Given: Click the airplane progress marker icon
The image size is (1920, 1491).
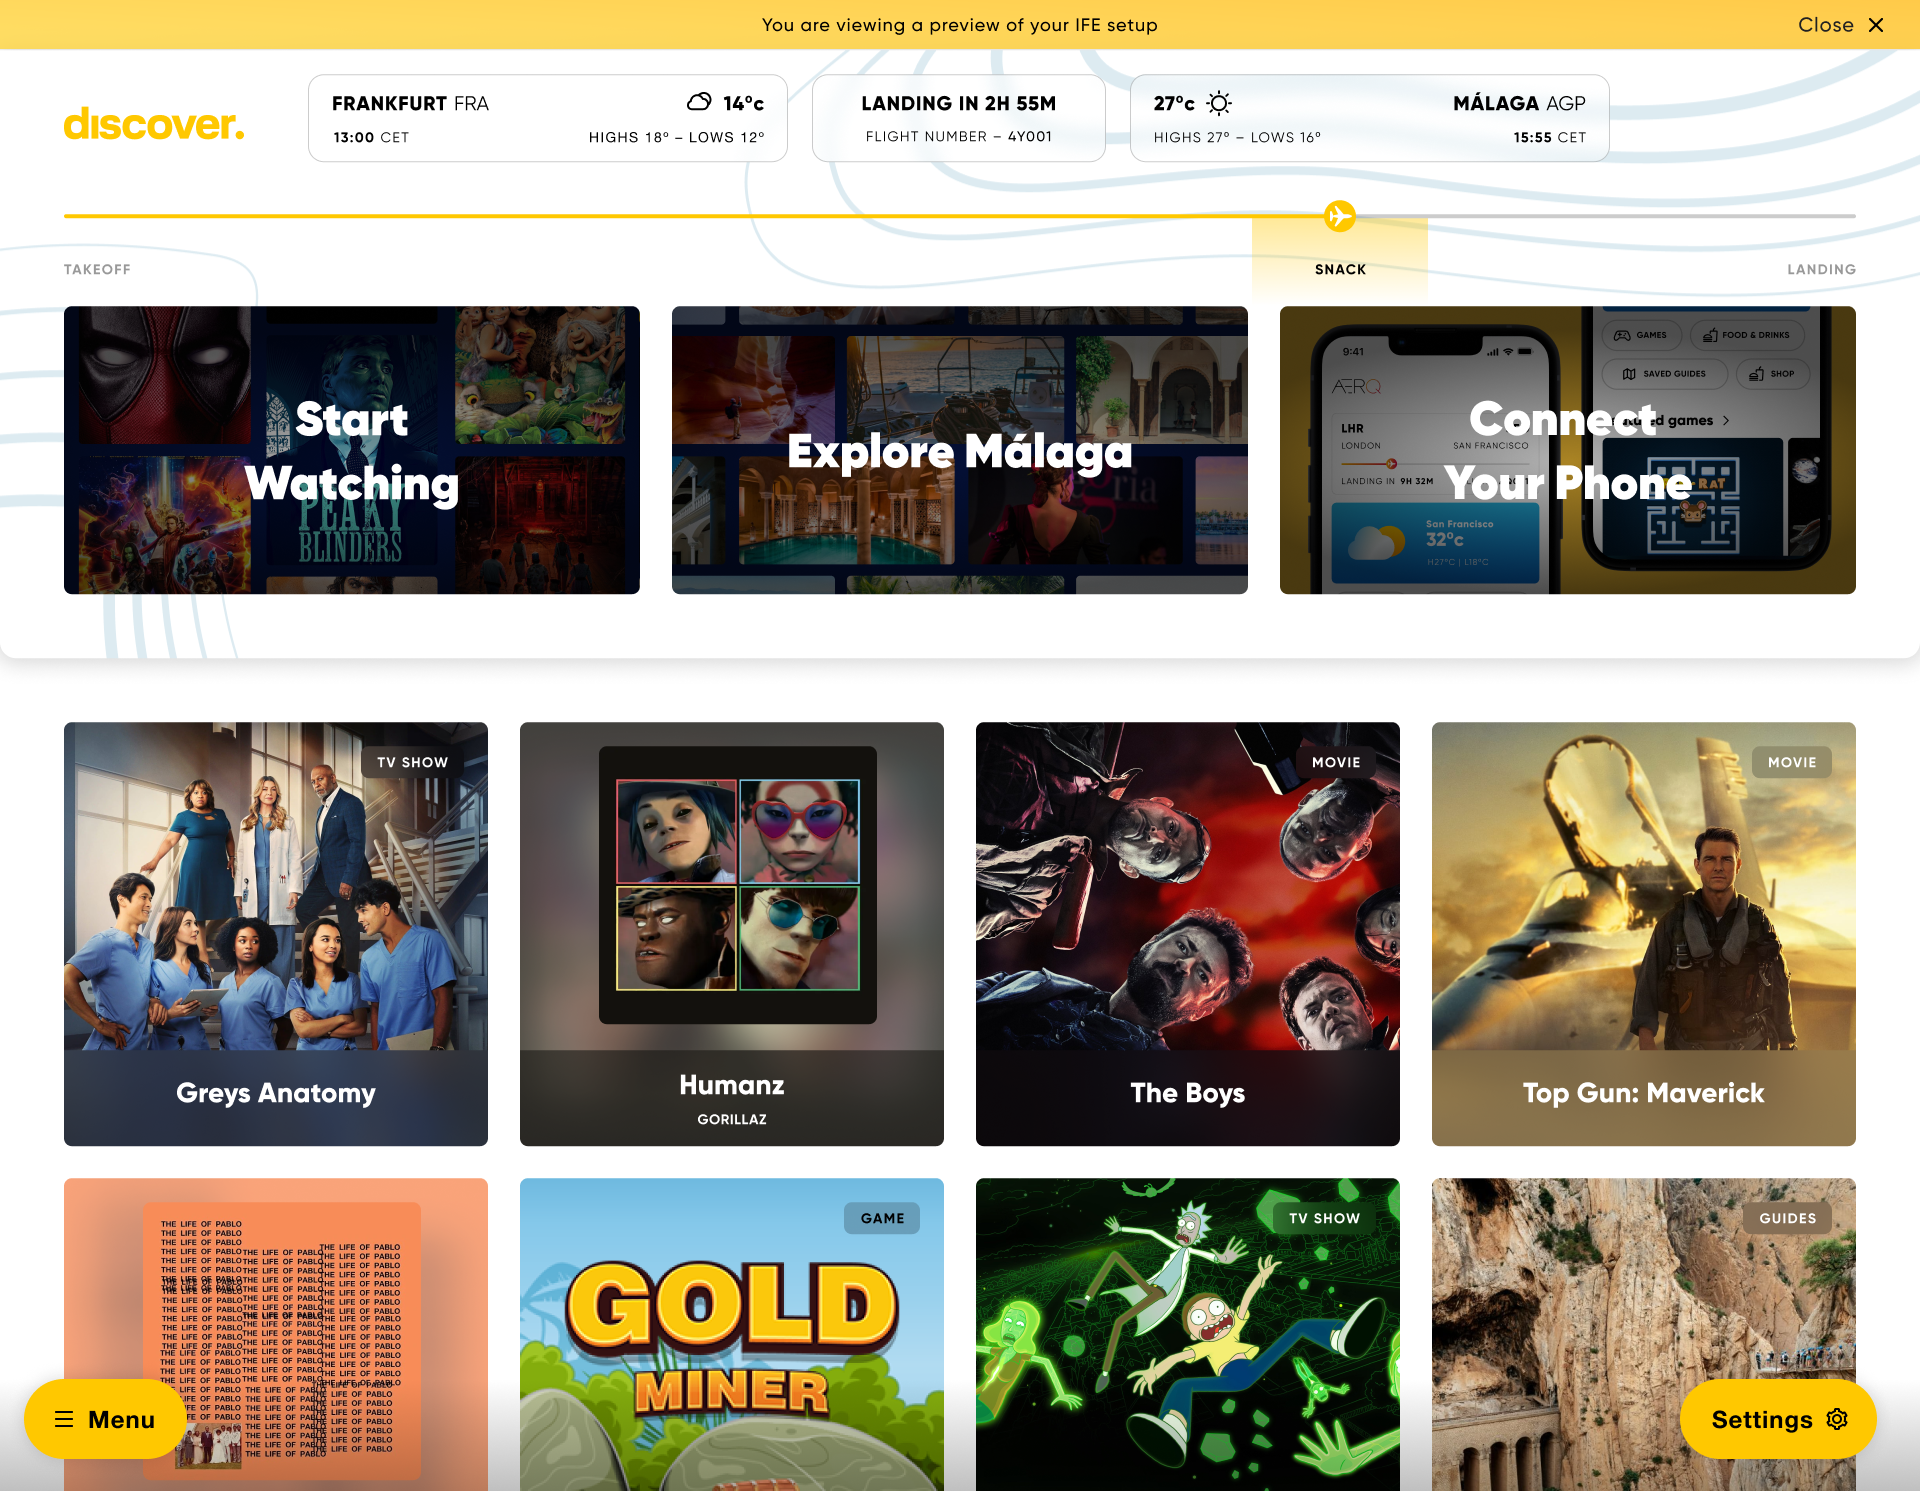Looking at the screenshot, I should pos(1339,216).
